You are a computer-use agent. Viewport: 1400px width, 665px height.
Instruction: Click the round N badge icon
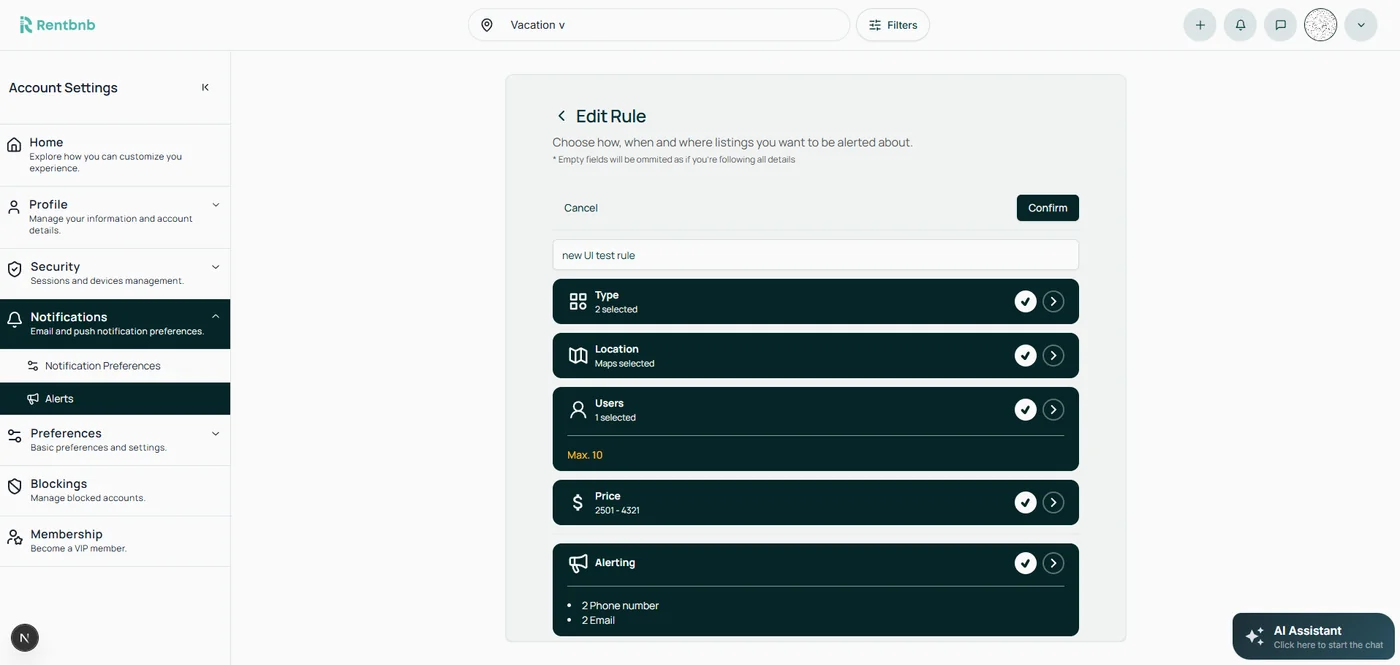pos(25,637)
